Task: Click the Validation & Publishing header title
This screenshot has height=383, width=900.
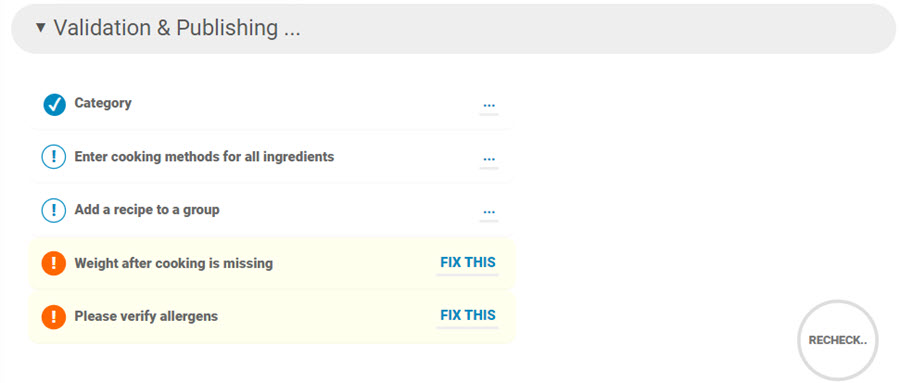Action: (x=177, y=28)
